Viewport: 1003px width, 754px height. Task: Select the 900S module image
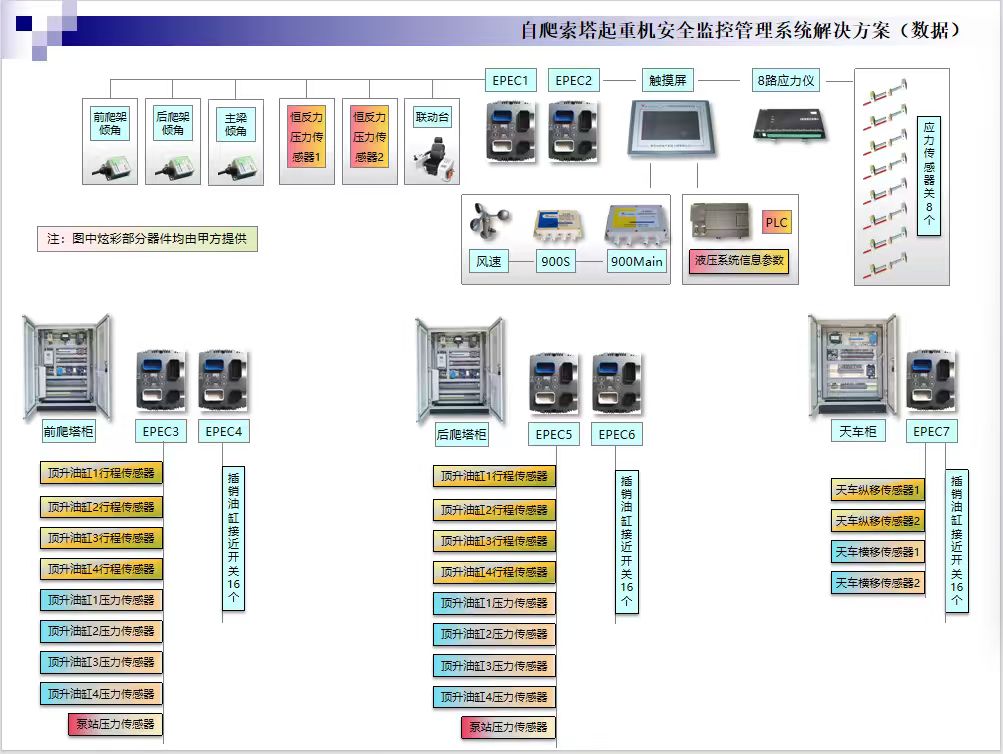pyautogui.click(x=558, y=225)
